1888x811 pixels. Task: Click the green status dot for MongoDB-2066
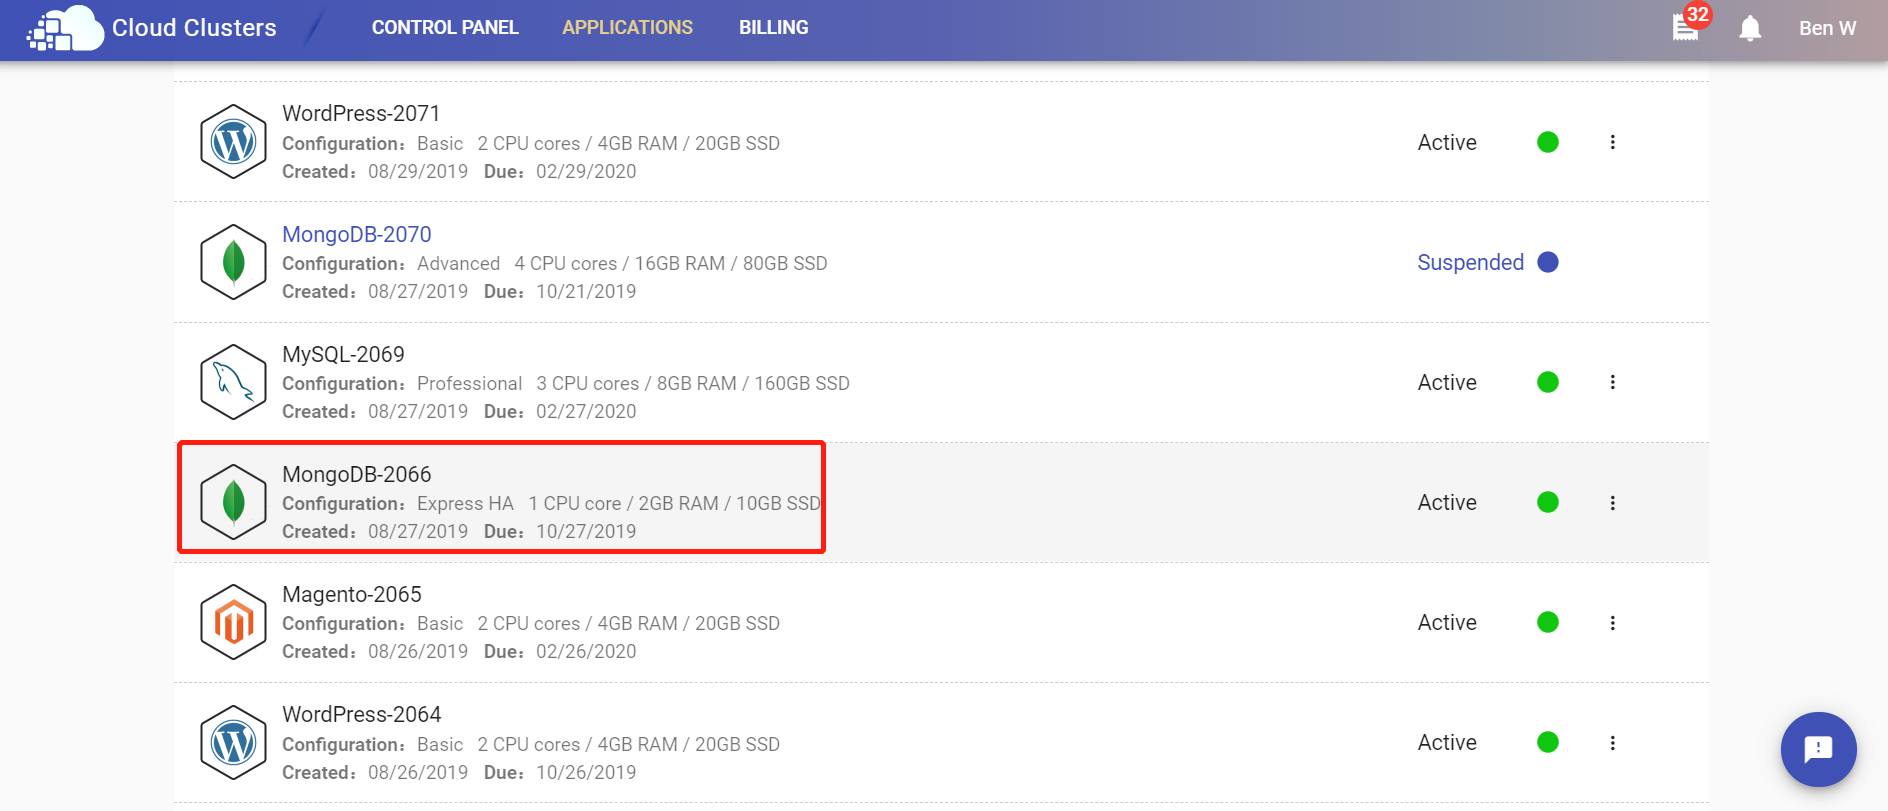[1548, 502]
